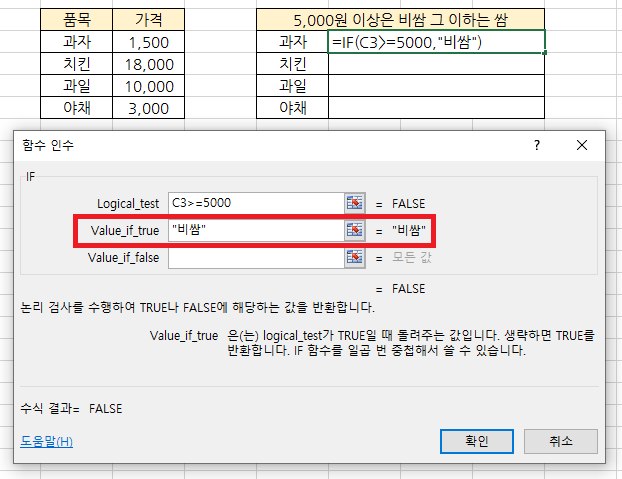Select 과자 in the 품목 table
Image resolution: width=622 pixels, height=479 pixels.
77,42
